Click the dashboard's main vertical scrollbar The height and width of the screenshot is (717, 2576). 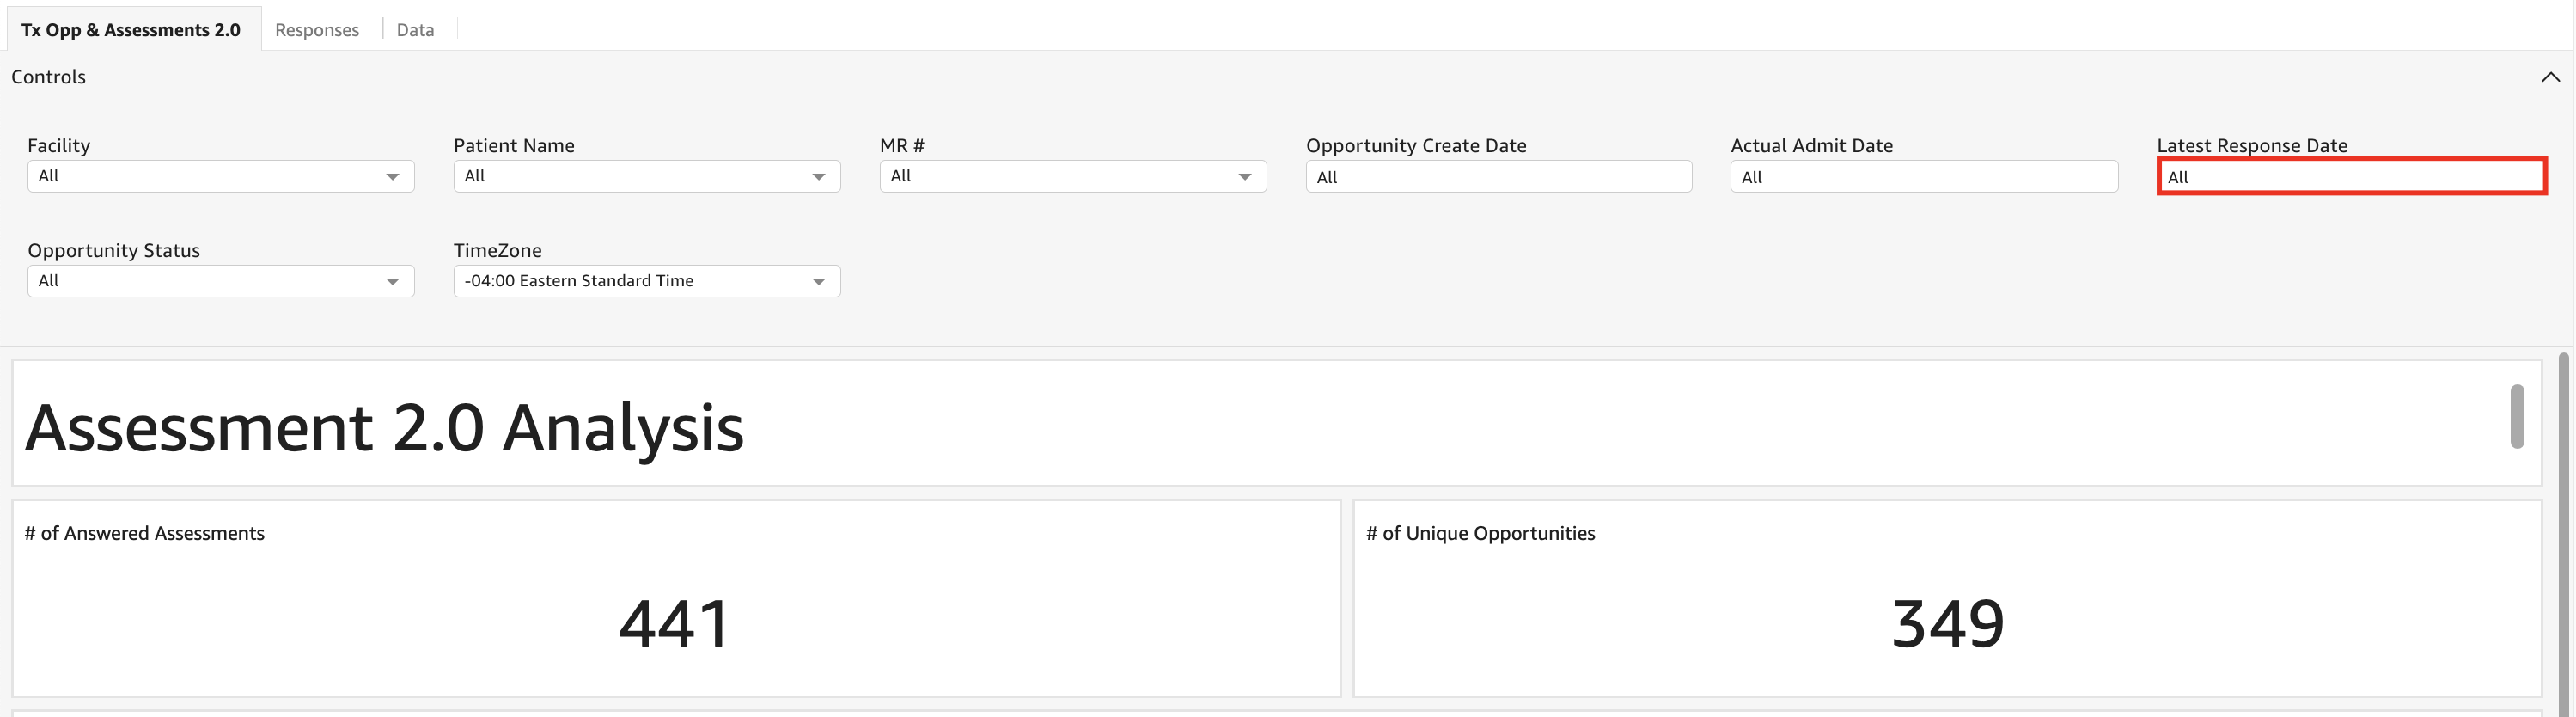[x=2563, y=530]
